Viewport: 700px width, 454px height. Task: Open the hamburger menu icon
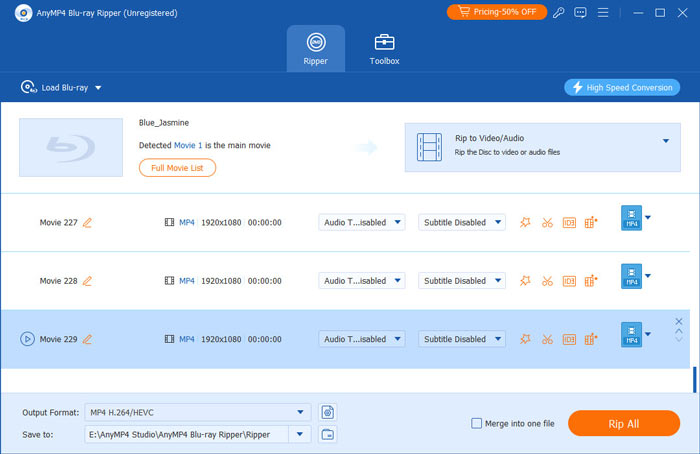pos(603,12)
